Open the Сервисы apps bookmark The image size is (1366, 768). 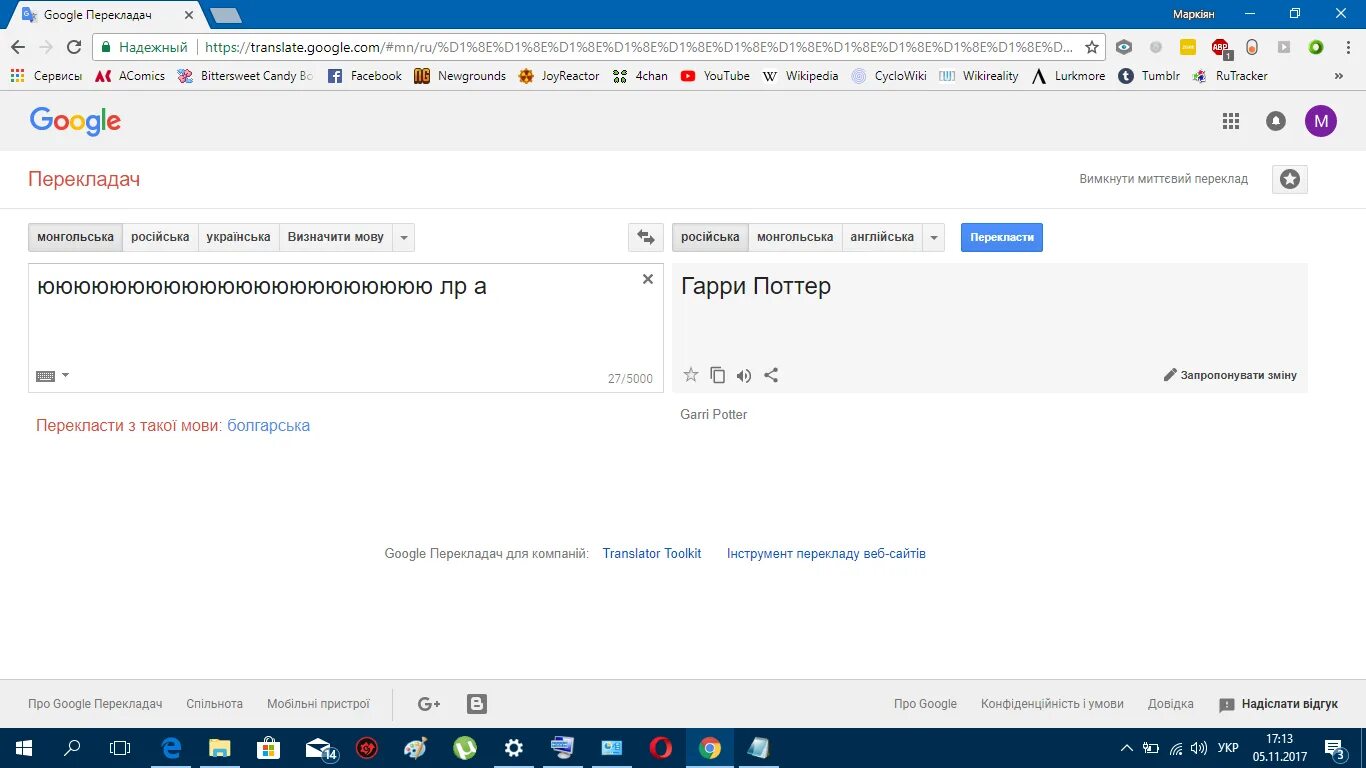46,76
